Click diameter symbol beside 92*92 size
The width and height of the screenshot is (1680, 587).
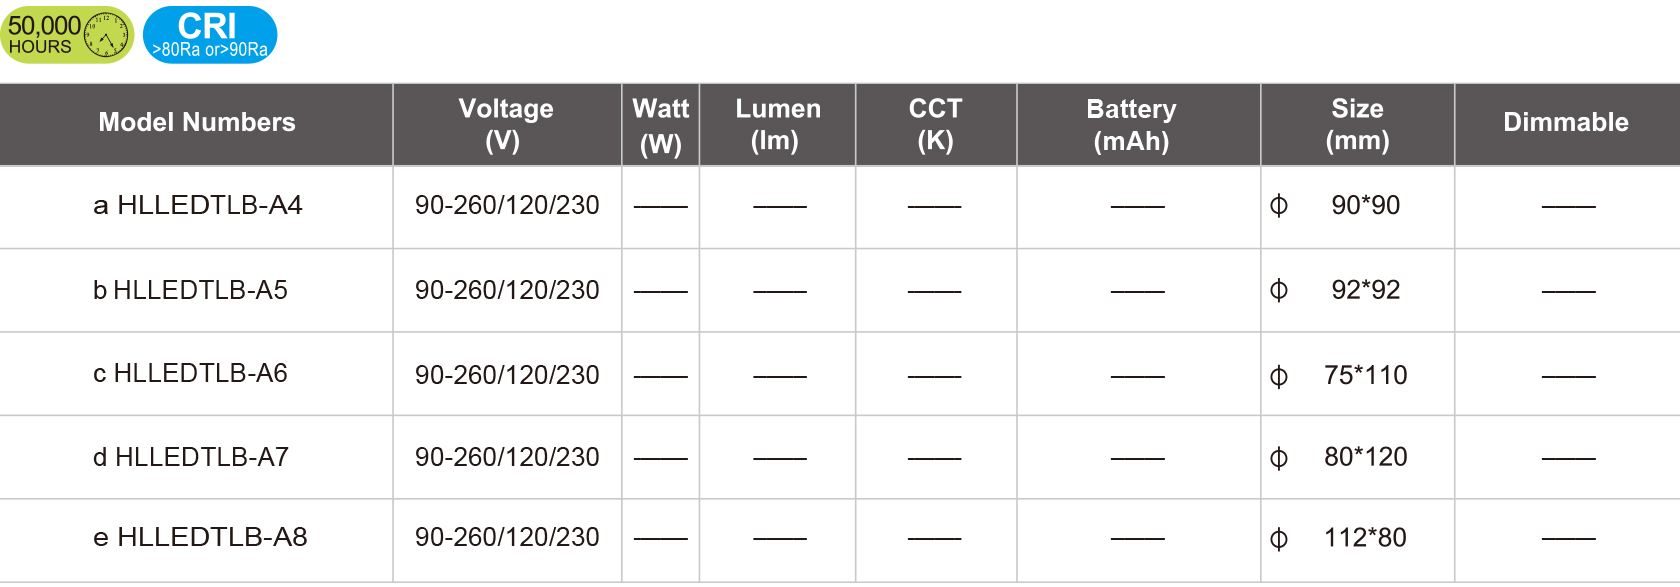[1278, 291]
